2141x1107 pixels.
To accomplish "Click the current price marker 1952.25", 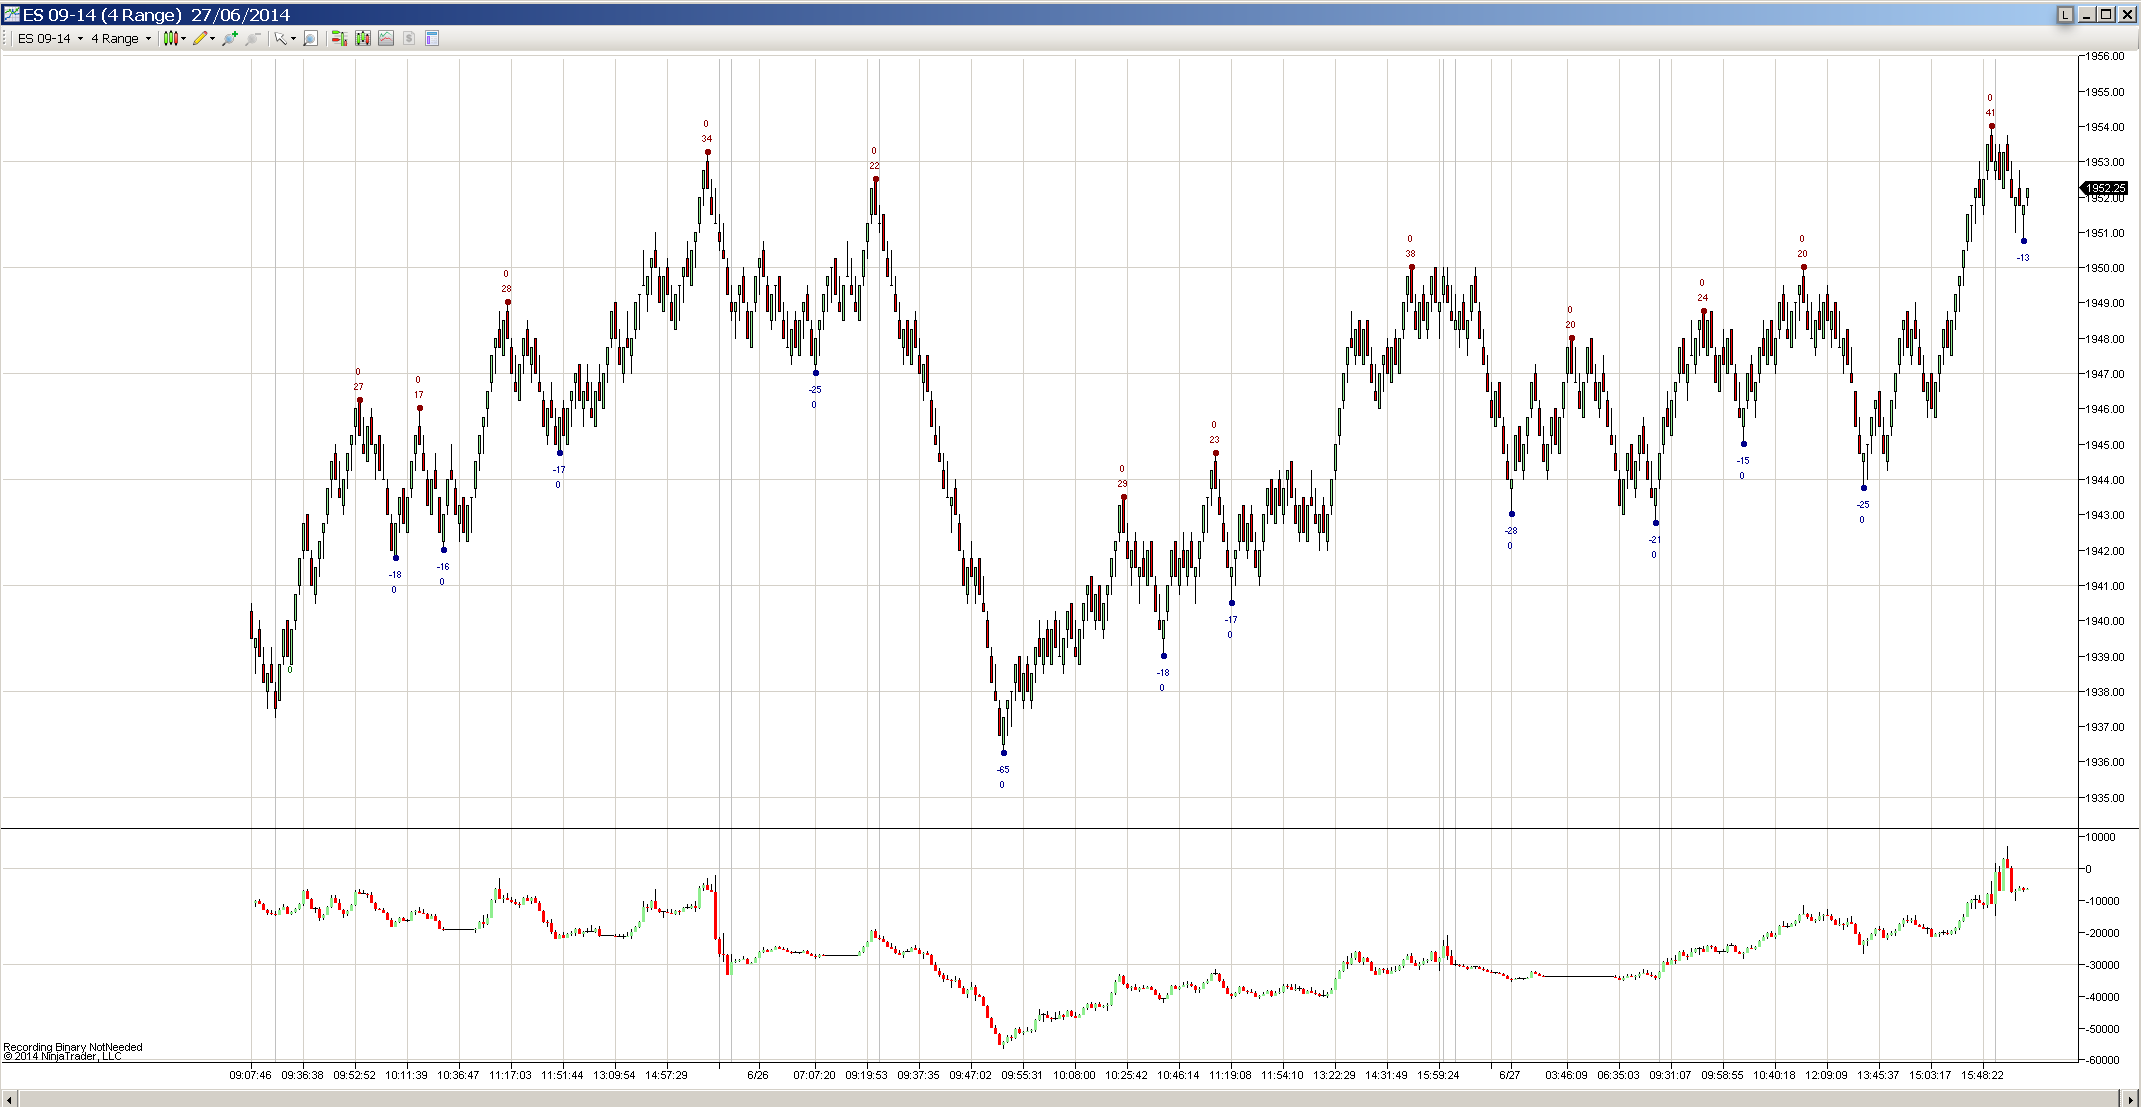I will point(2105,188).
